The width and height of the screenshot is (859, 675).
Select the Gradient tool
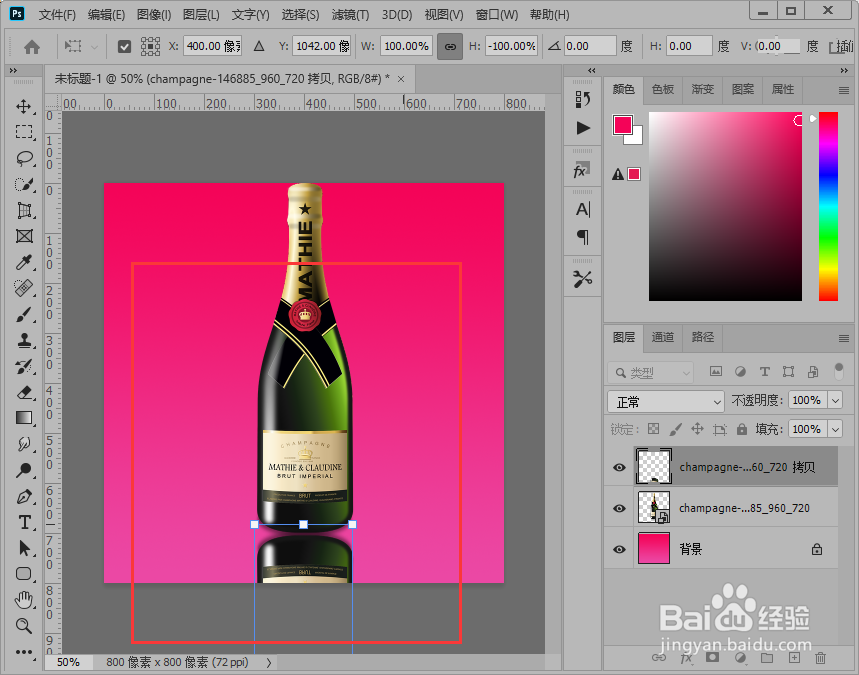coord(24,418)
